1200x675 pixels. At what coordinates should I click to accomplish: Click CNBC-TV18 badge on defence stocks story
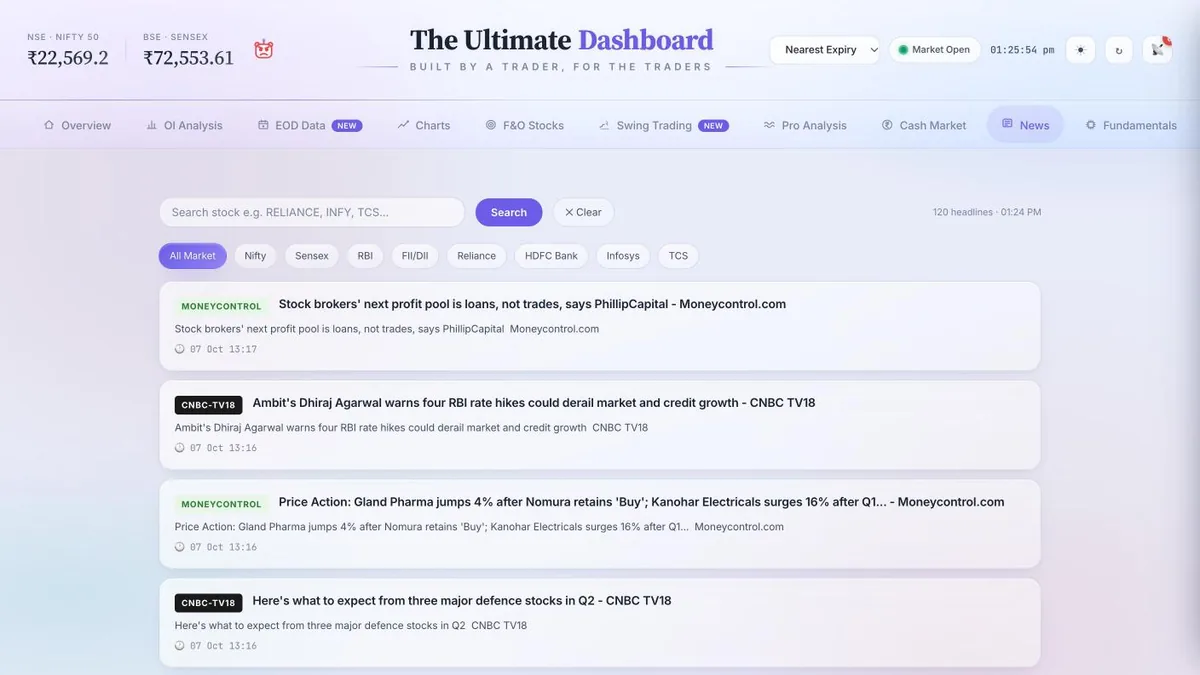[x=208, y=603]
